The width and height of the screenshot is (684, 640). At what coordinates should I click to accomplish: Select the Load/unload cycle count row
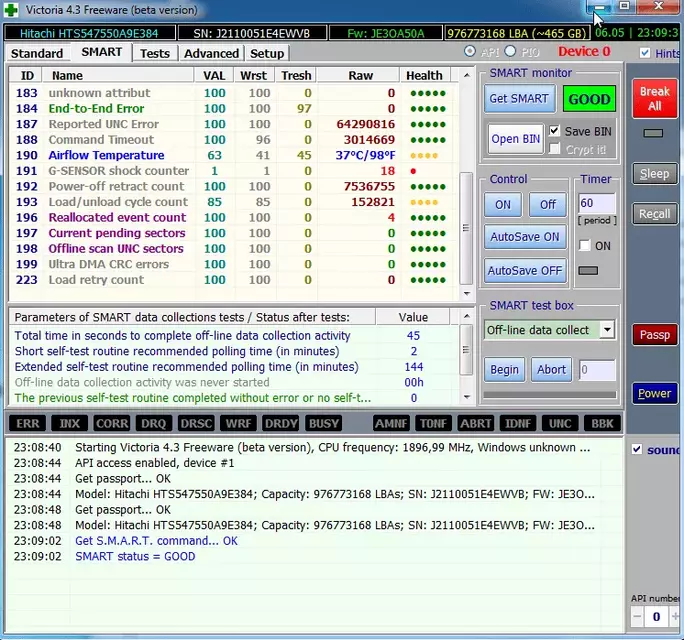pyautogui.click(x=233, y=202)
